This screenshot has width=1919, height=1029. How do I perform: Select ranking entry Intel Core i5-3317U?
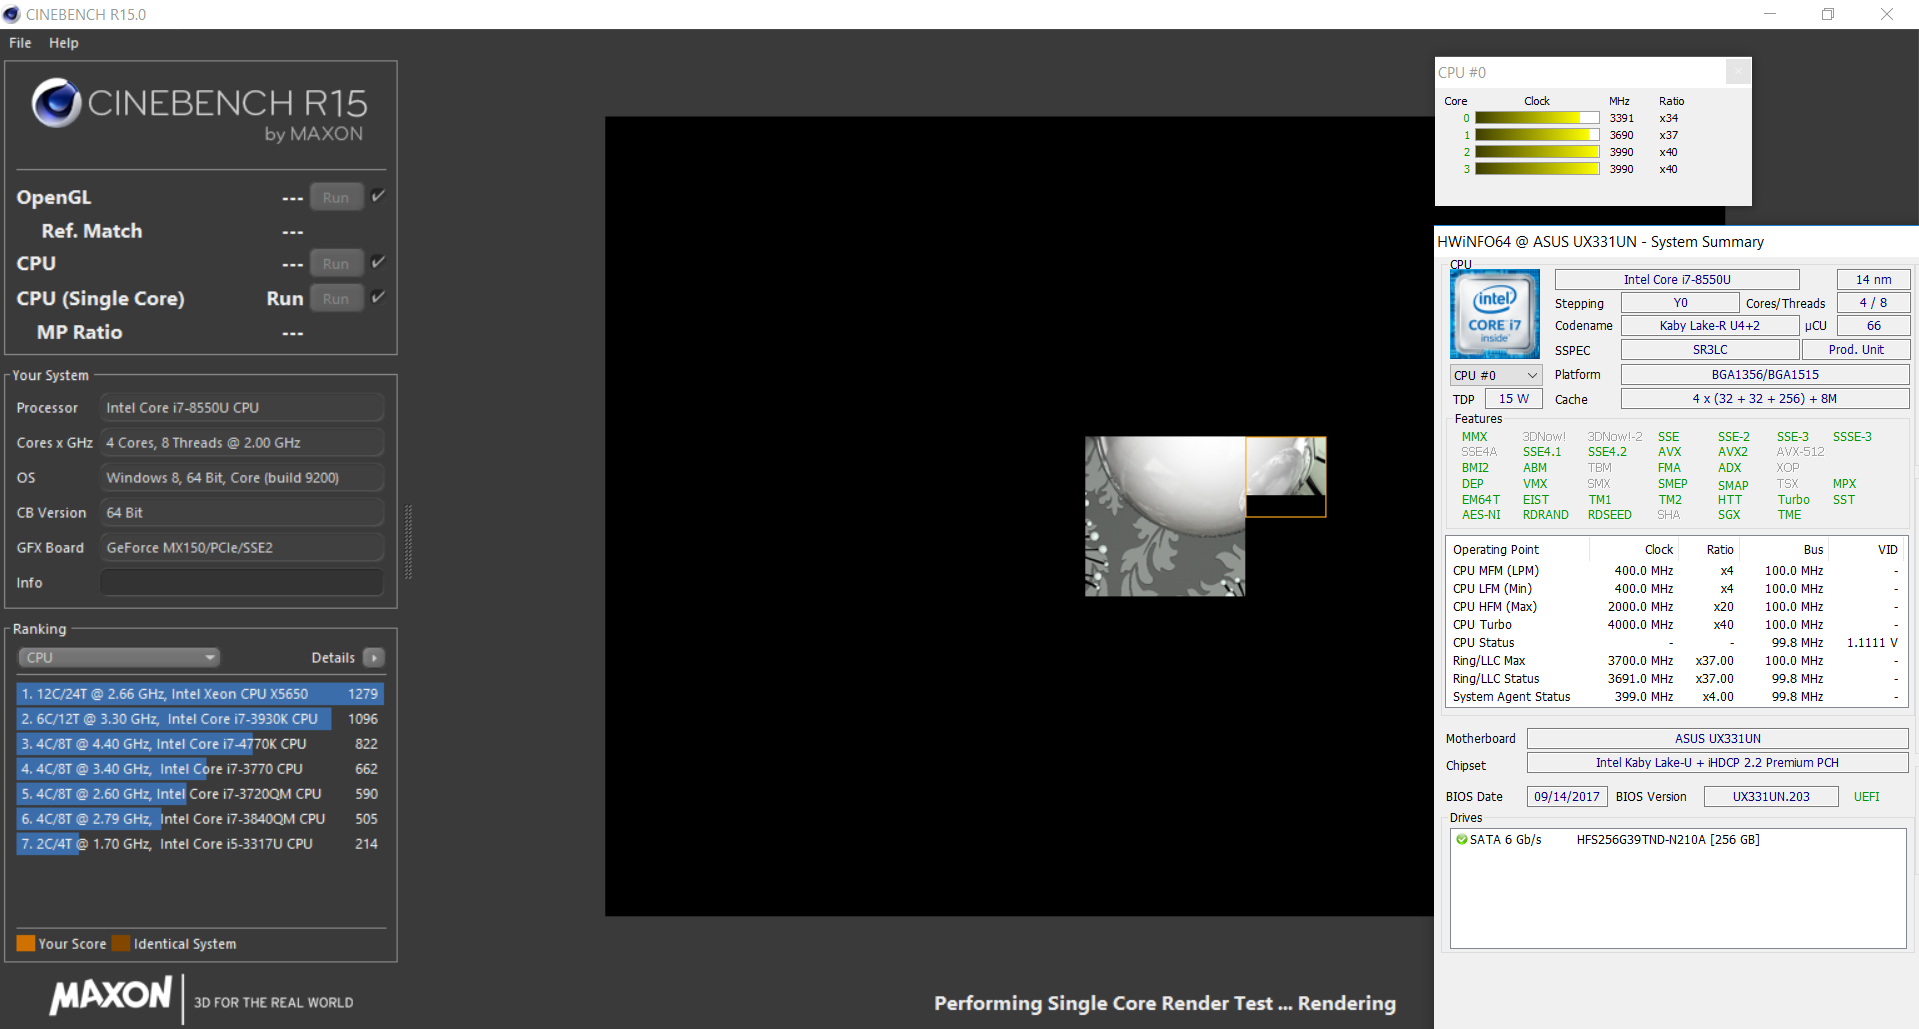(x=200, y=843)
